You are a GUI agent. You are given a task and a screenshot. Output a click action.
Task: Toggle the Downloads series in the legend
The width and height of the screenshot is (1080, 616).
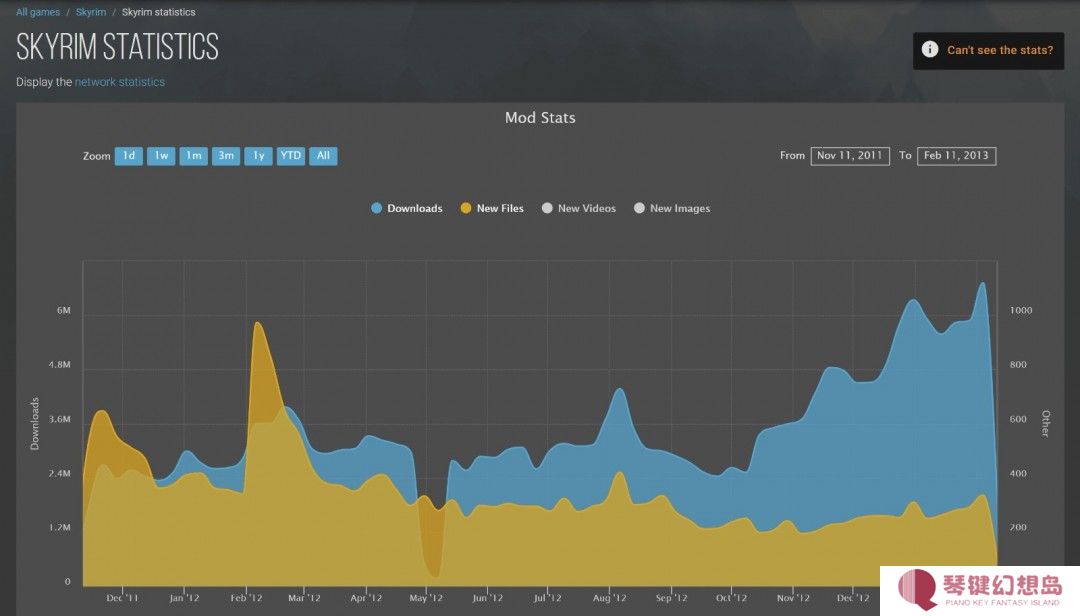click(x=406, y=208)
